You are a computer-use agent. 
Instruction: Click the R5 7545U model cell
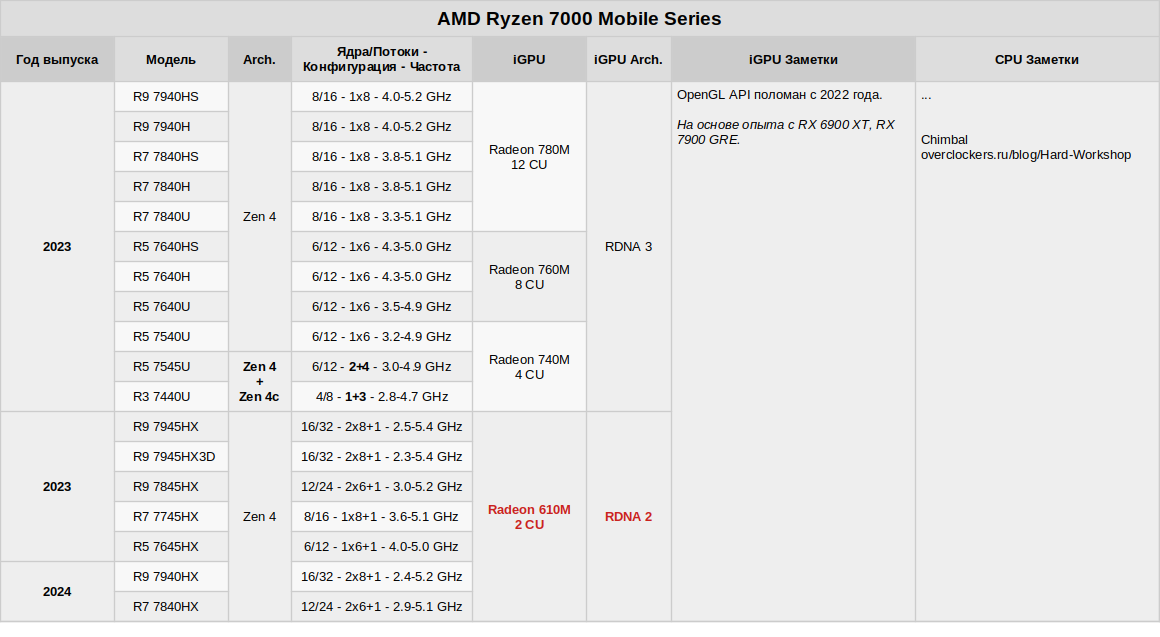pos(162,367)
